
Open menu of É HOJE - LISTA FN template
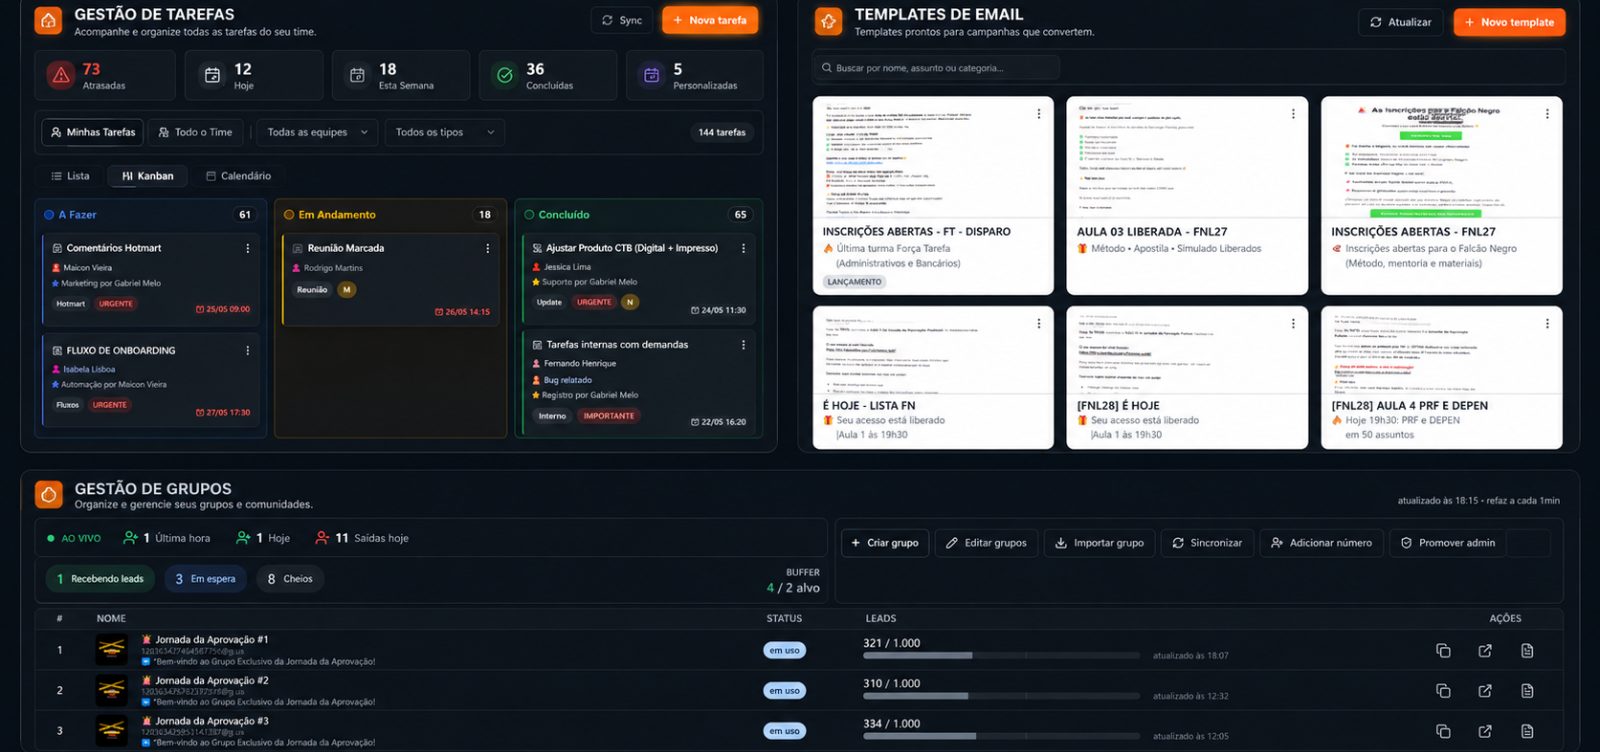(1039, 324)
